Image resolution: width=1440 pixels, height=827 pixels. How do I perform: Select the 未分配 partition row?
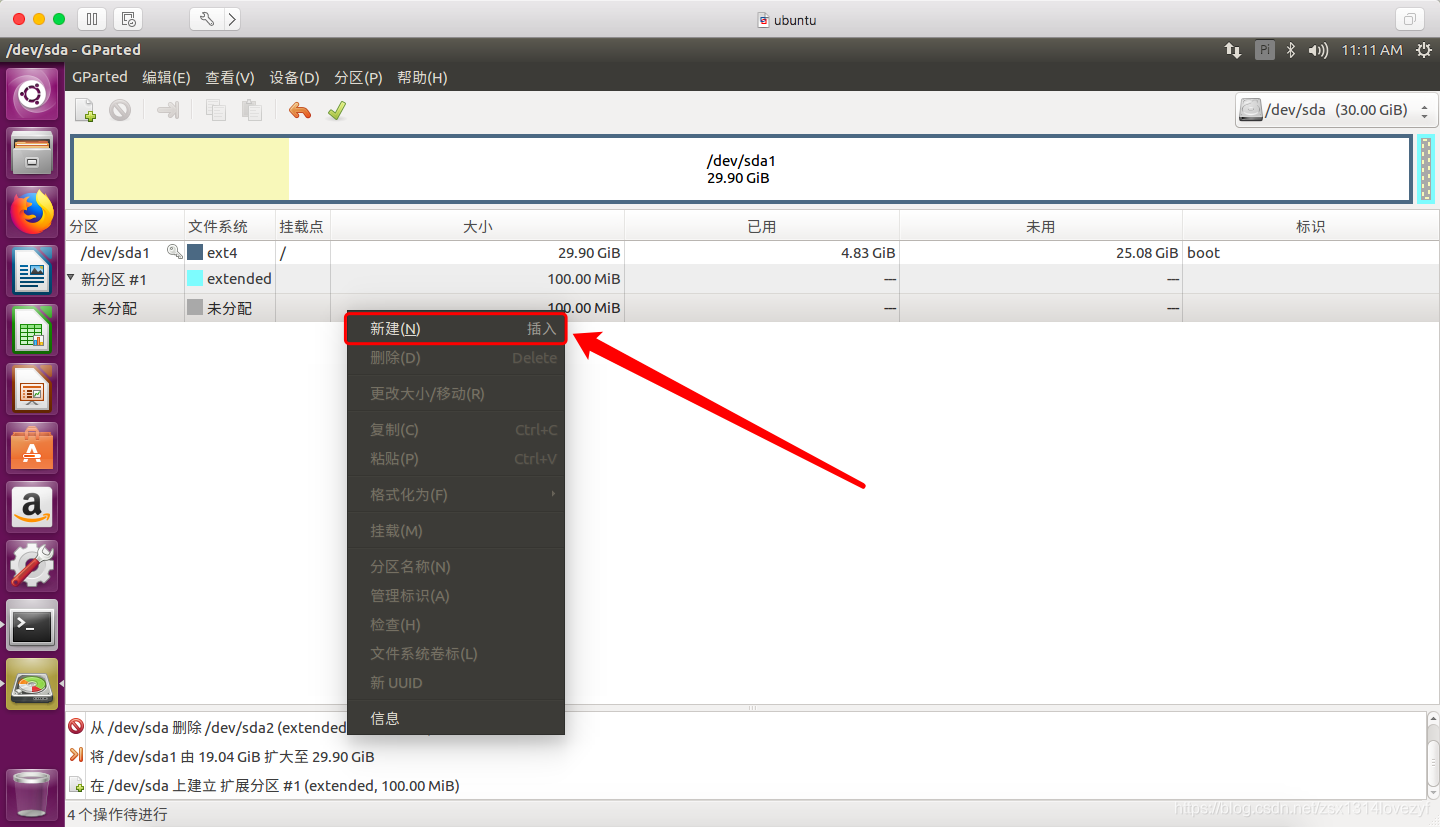coord(752,308)
